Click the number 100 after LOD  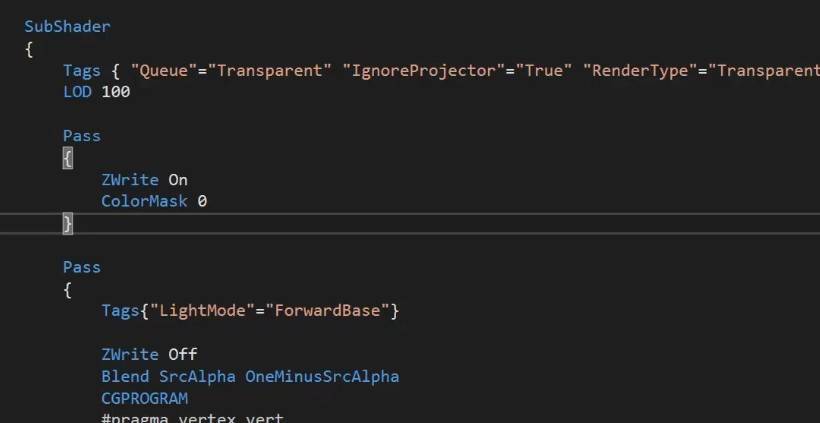(x=116, y=92)
